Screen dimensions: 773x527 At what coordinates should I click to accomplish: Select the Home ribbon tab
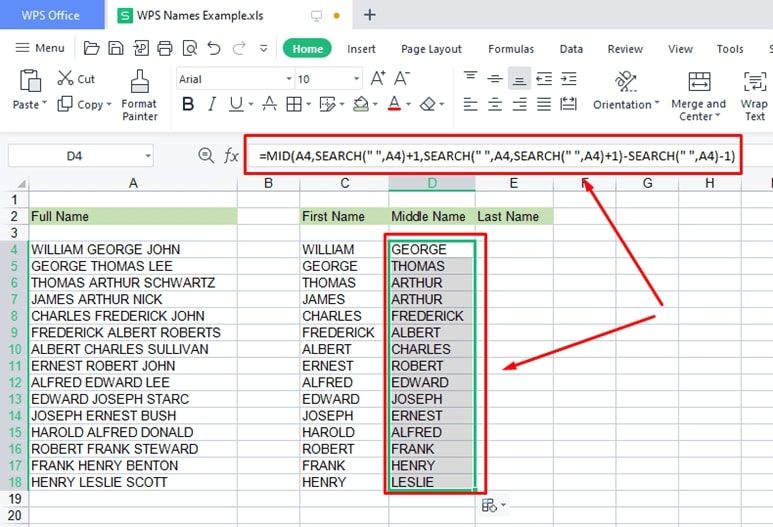[307, 48]
